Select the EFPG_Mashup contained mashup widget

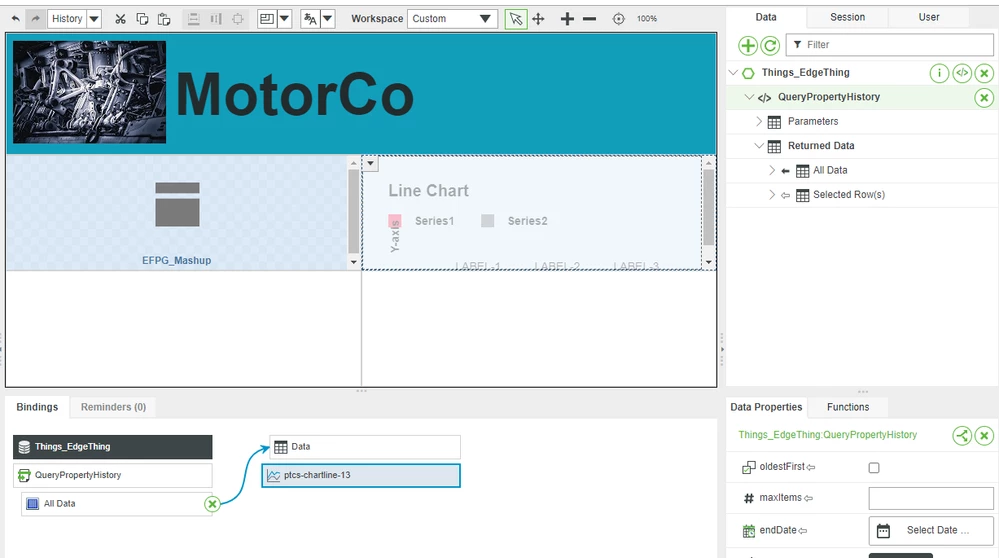pyautogui.click(x=177, y=213)
